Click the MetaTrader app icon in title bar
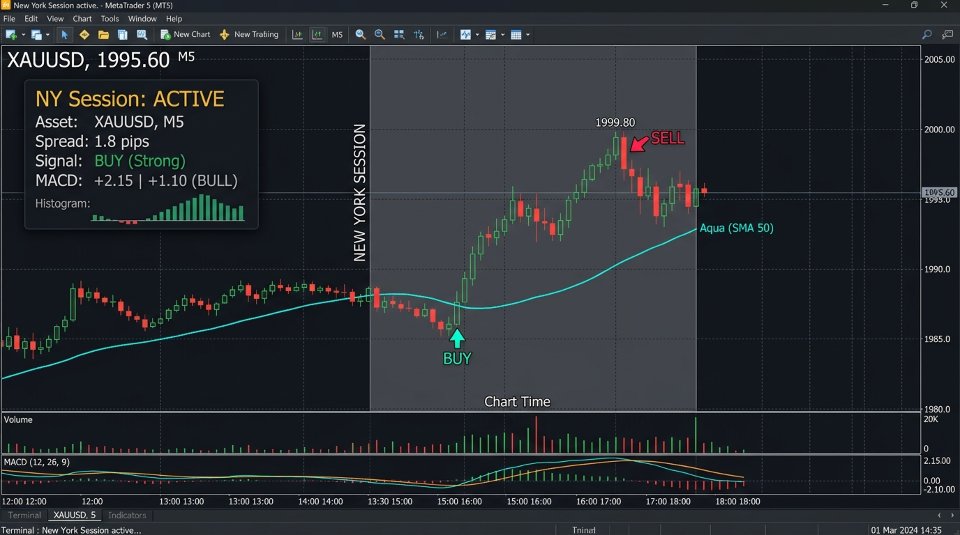The width and height of the screenshot is (960, 535). click(x=6, y=5)
